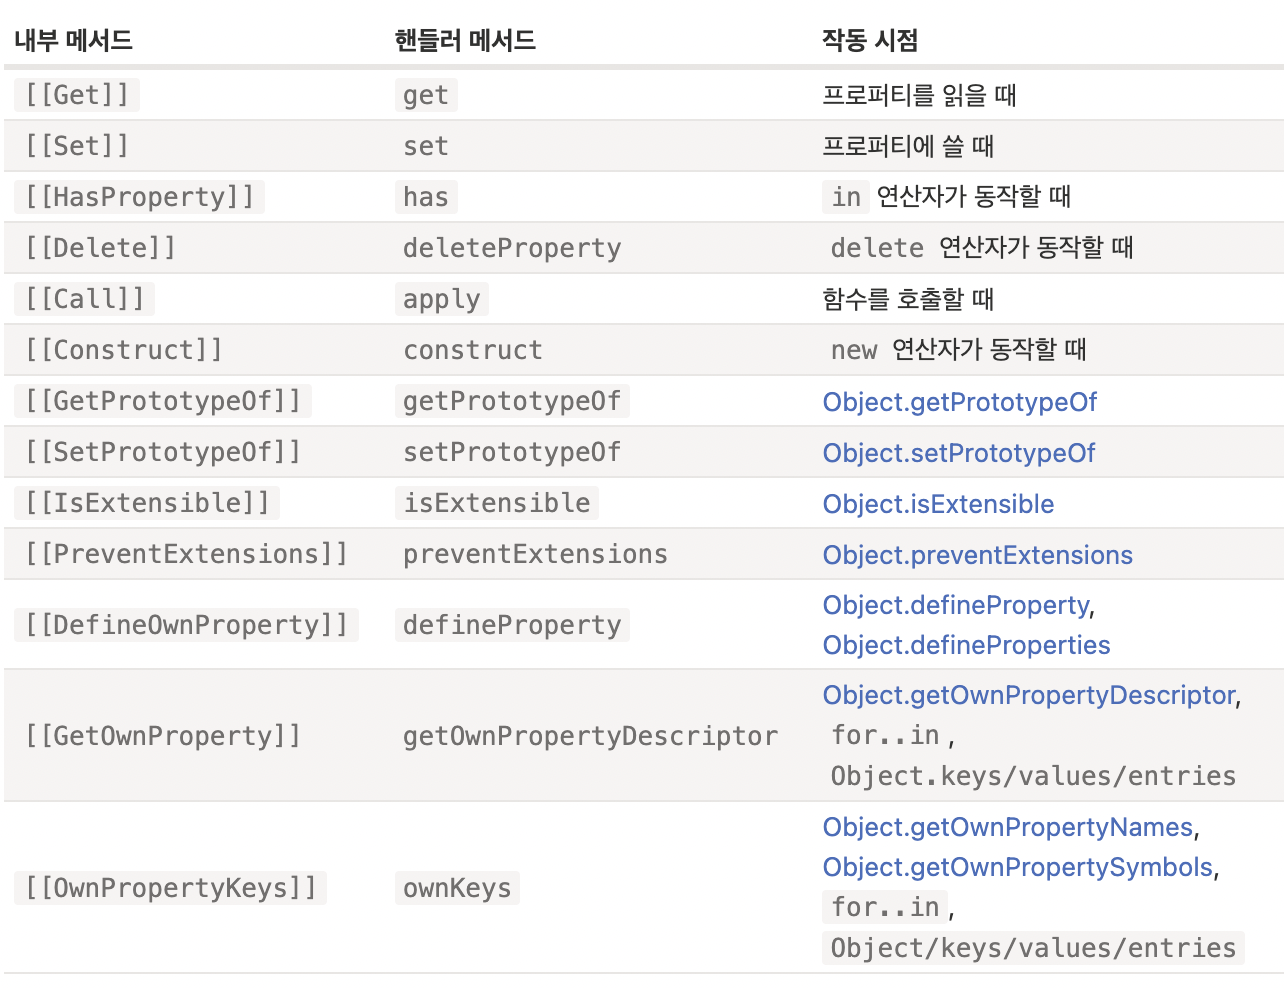Click the deleteProperty handler cell
The width and height of the screenshot is (1284, 988).
pos(512,248)
